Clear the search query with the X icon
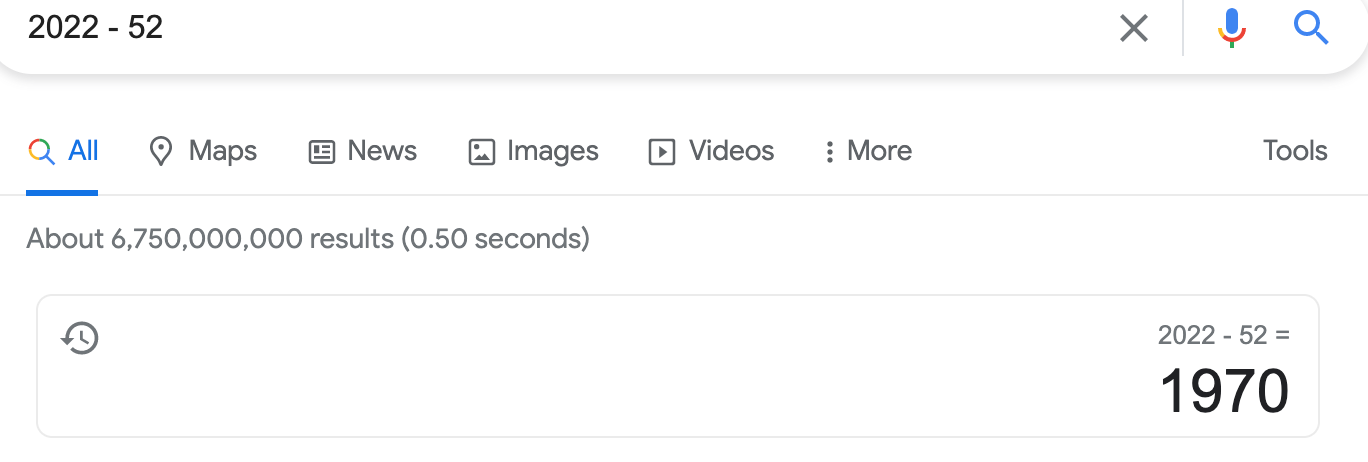The width and height of the screenshot is (1368, 462). click(x=1133, y=28)
